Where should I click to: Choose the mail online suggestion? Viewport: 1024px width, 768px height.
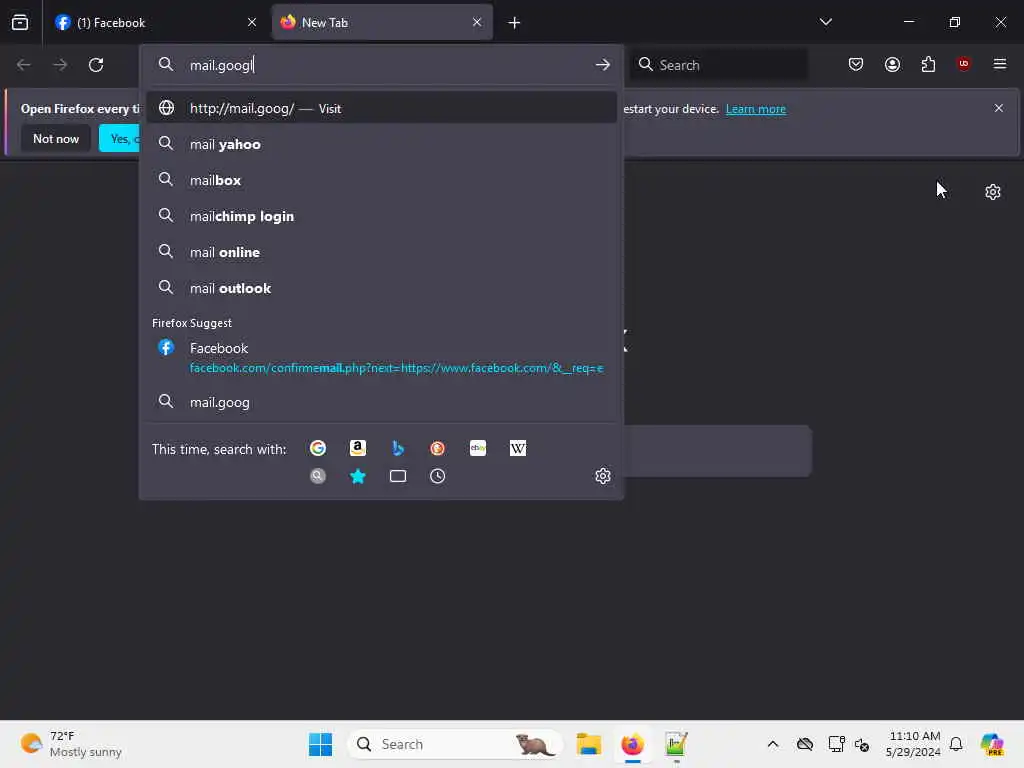[381, 252]
